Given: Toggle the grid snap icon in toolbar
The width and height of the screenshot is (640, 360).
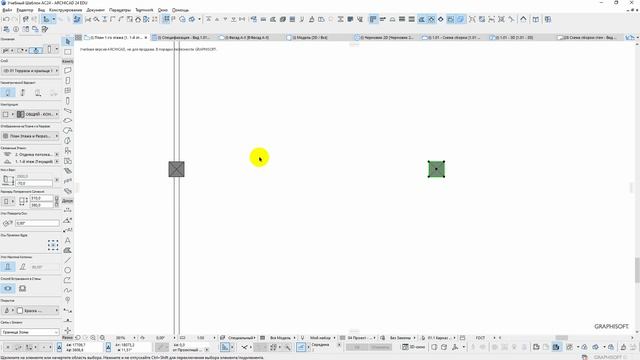Looking at the screenshot, I should point(166,19).
